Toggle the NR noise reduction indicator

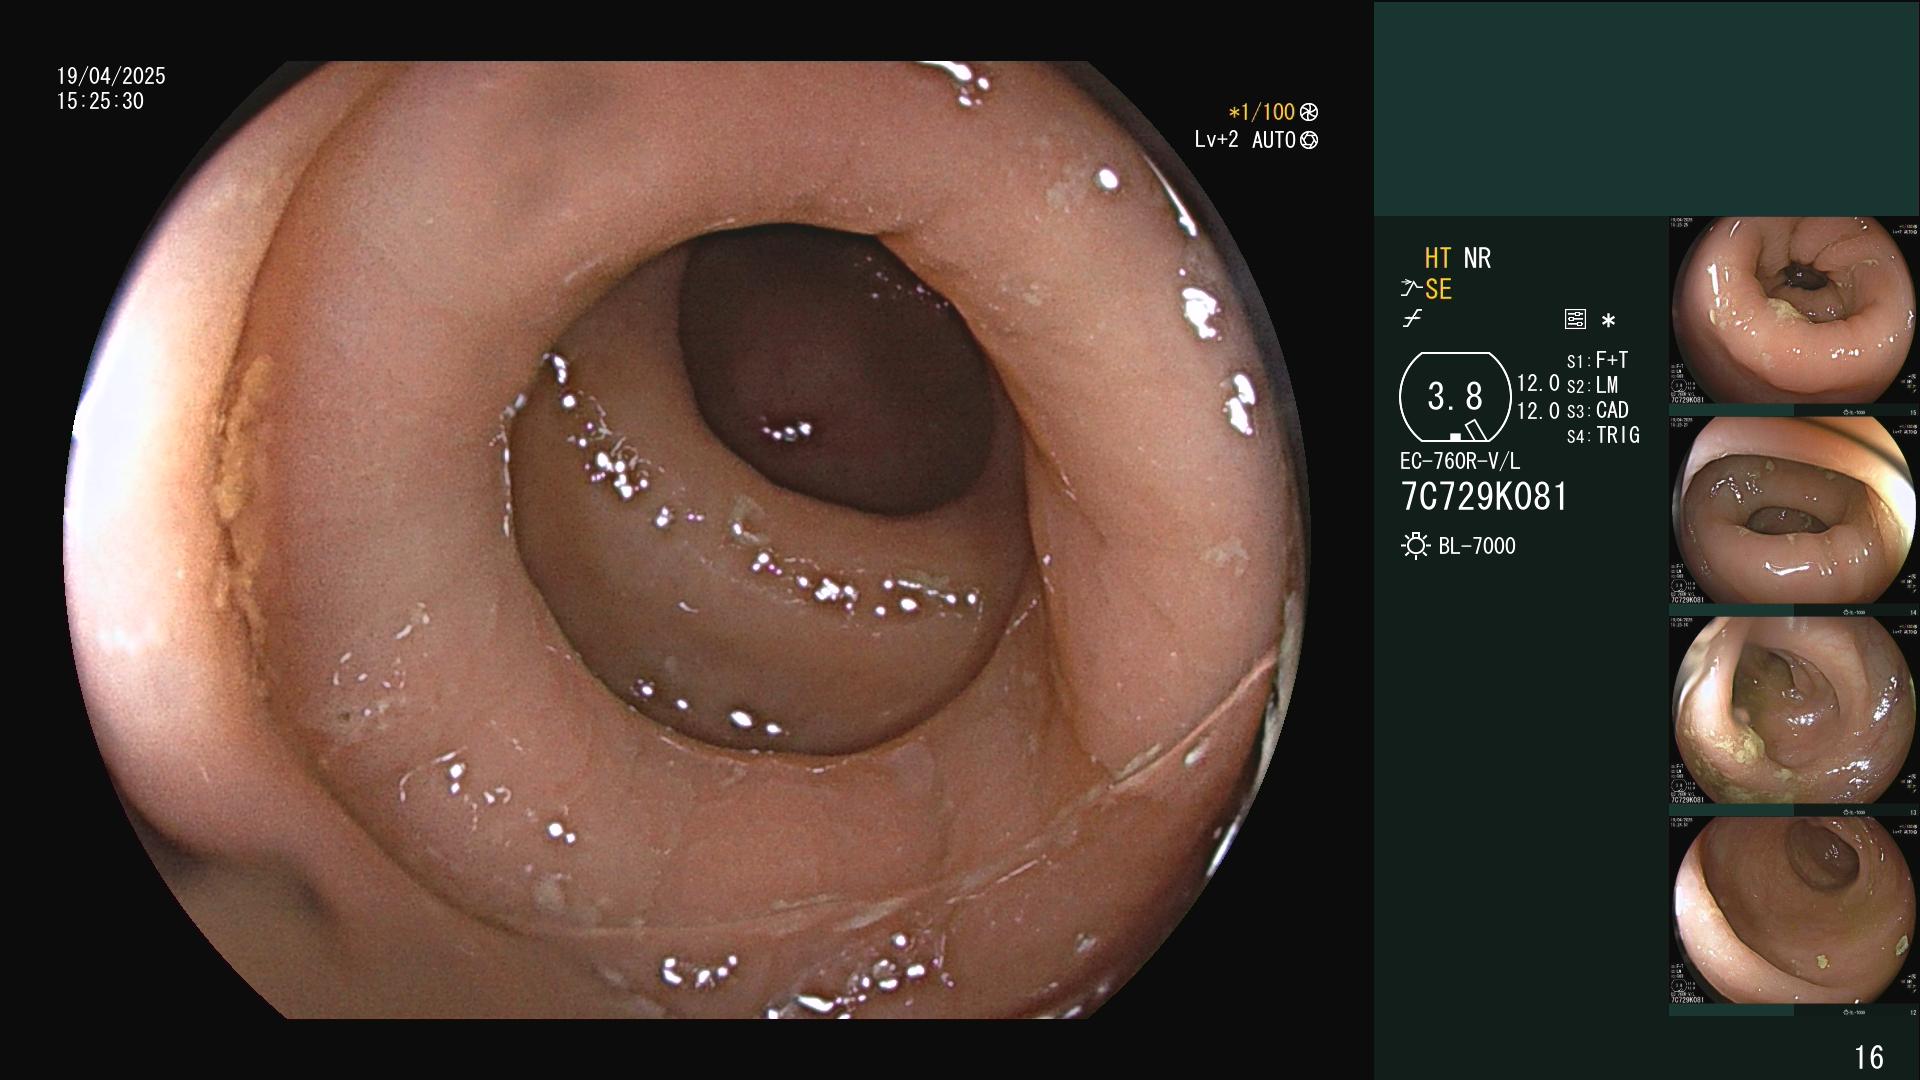click(1477, 258)
